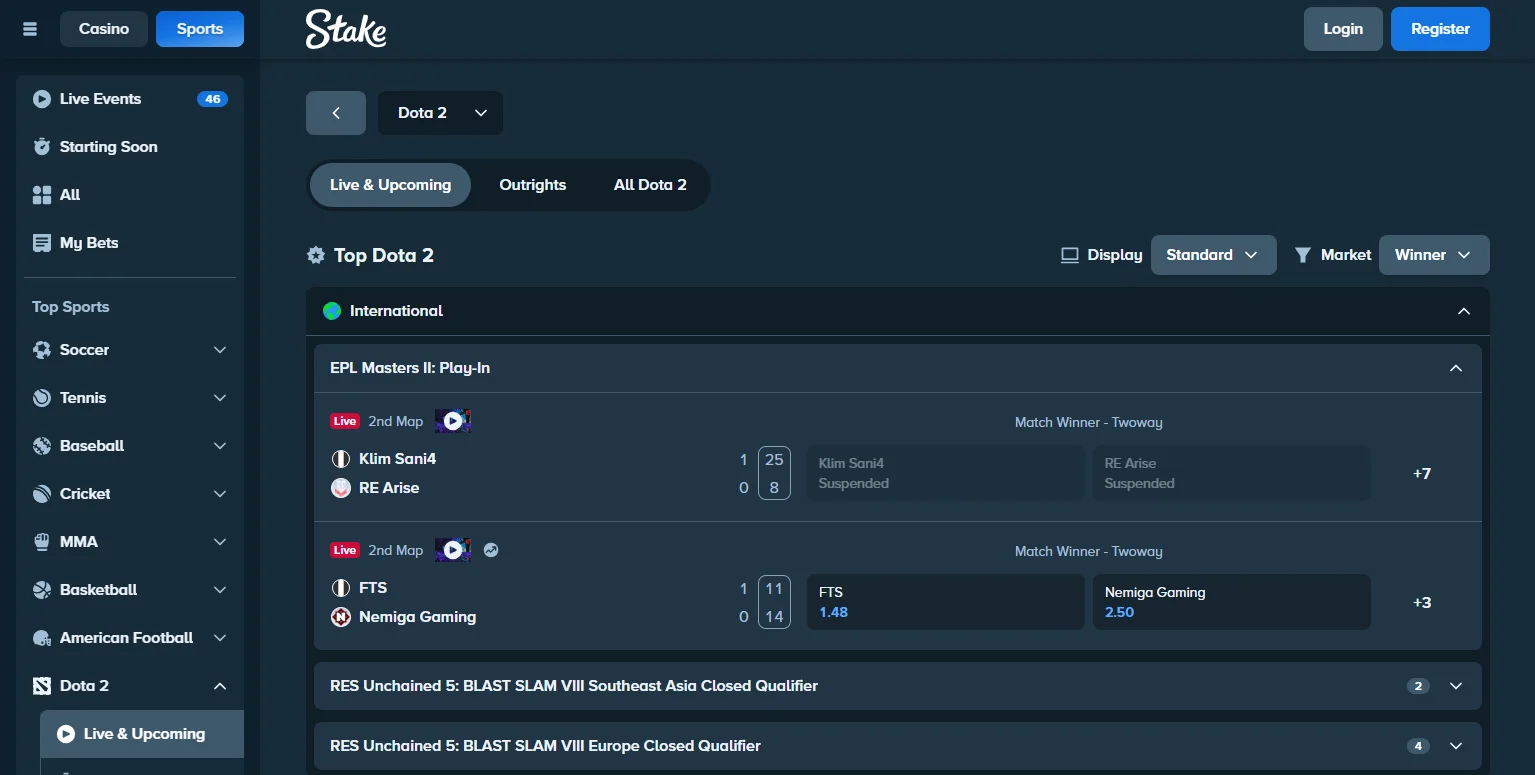Expand the BLAST SLAM VIII Europe qualifier
The image size is (1535, 775).
(x=1456, y=746)
